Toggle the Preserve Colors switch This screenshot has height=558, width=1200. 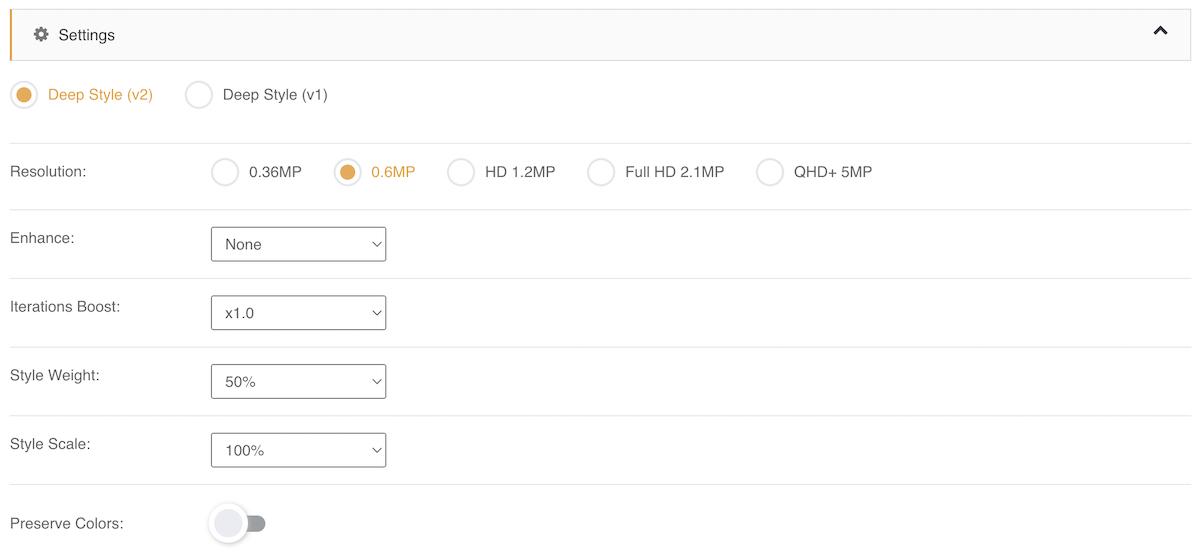238,523
